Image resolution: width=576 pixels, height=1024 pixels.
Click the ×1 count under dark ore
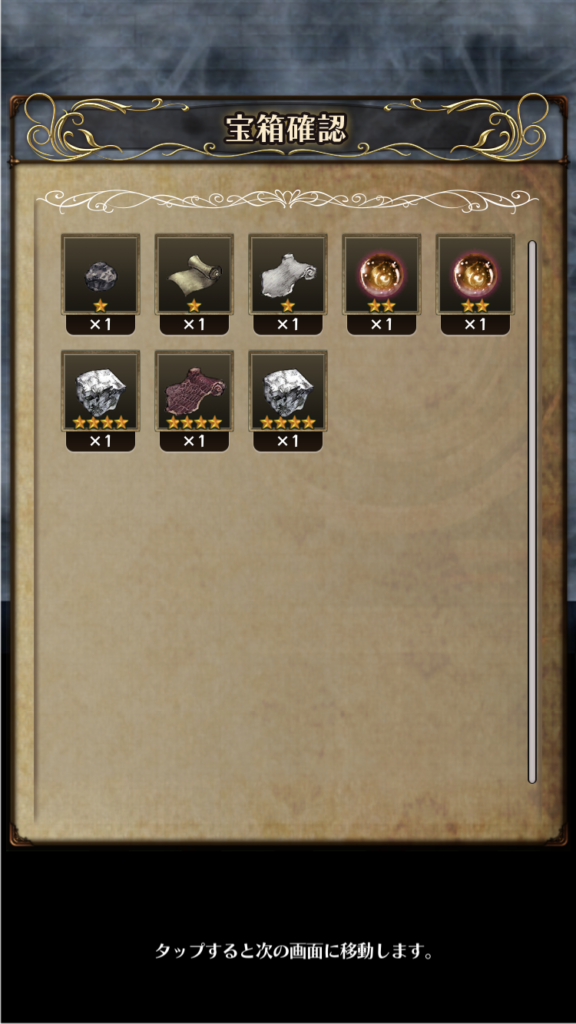(x=101, y=325)
